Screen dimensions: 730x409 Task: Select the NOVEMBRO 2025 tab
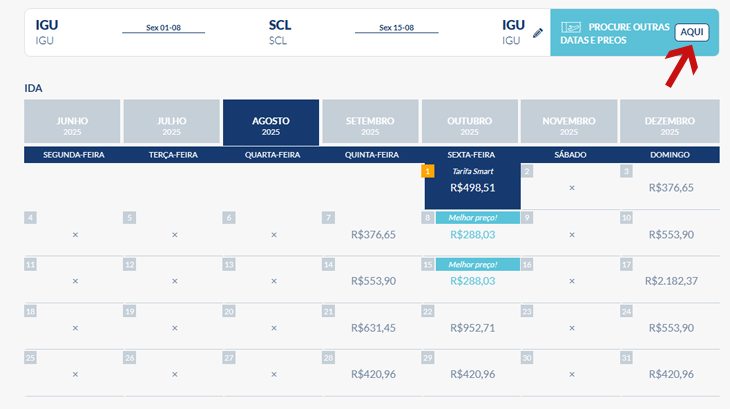(x=569, y=121)
